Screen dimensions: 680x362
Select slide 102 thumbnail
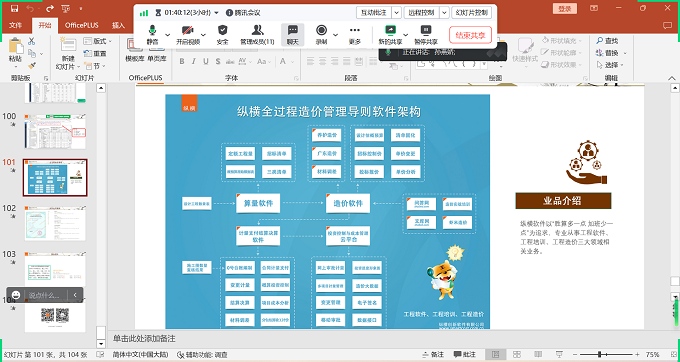(x=55, y=223)
